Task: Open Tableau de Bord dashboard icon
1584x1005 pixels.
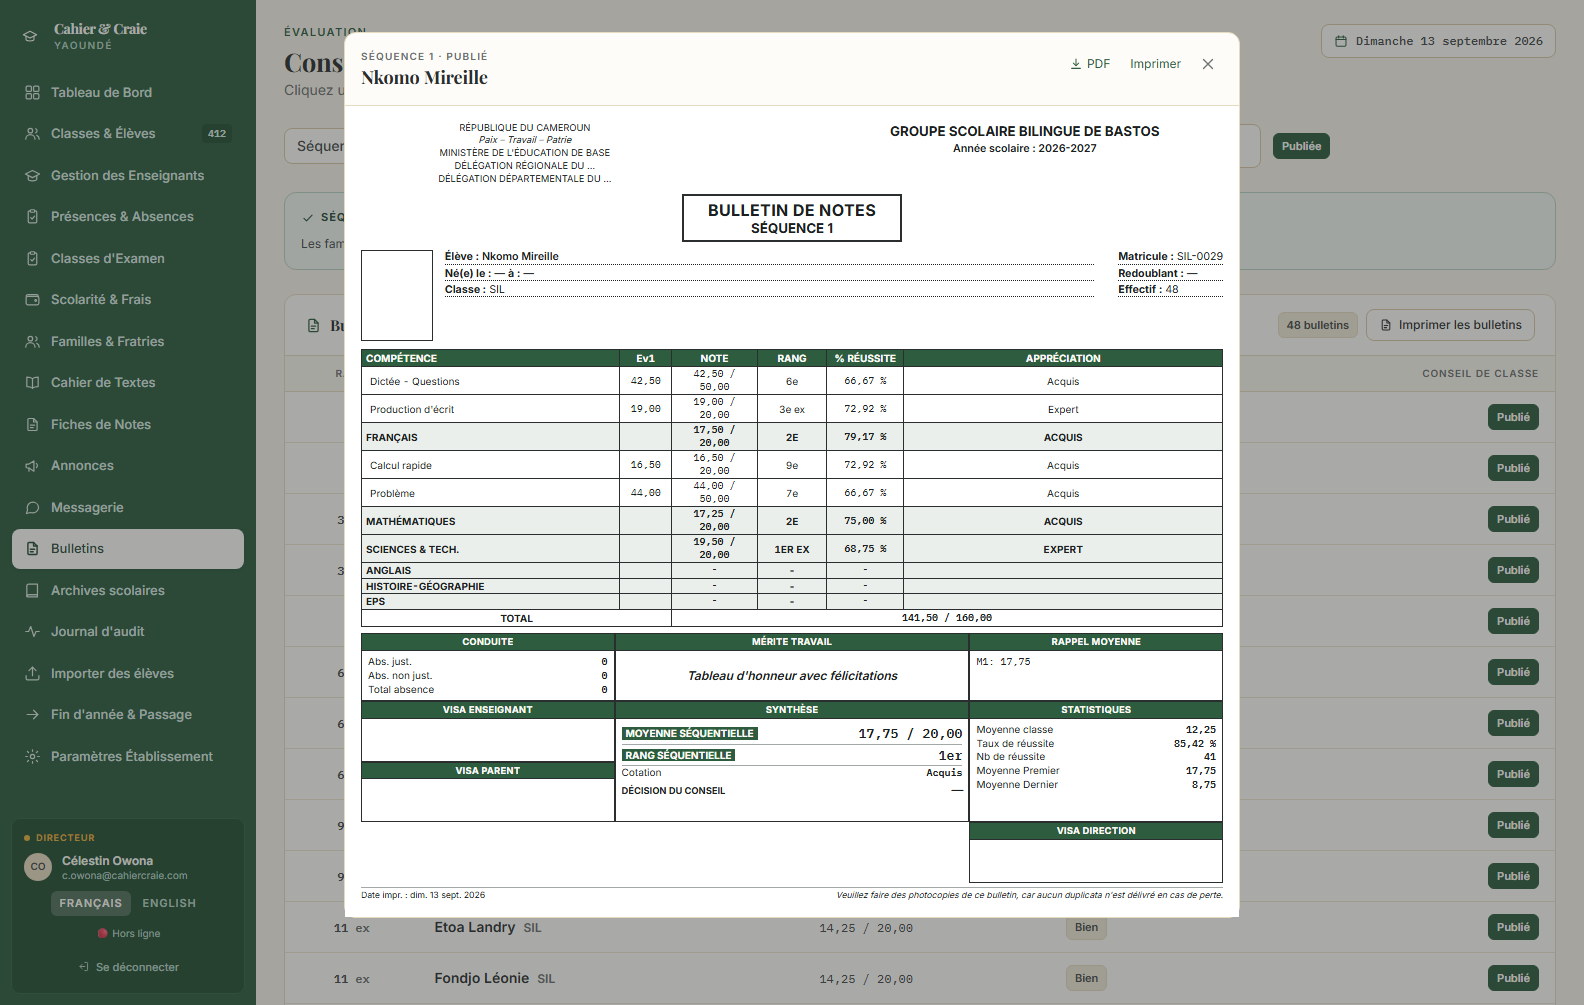Action: pos(32,92)
